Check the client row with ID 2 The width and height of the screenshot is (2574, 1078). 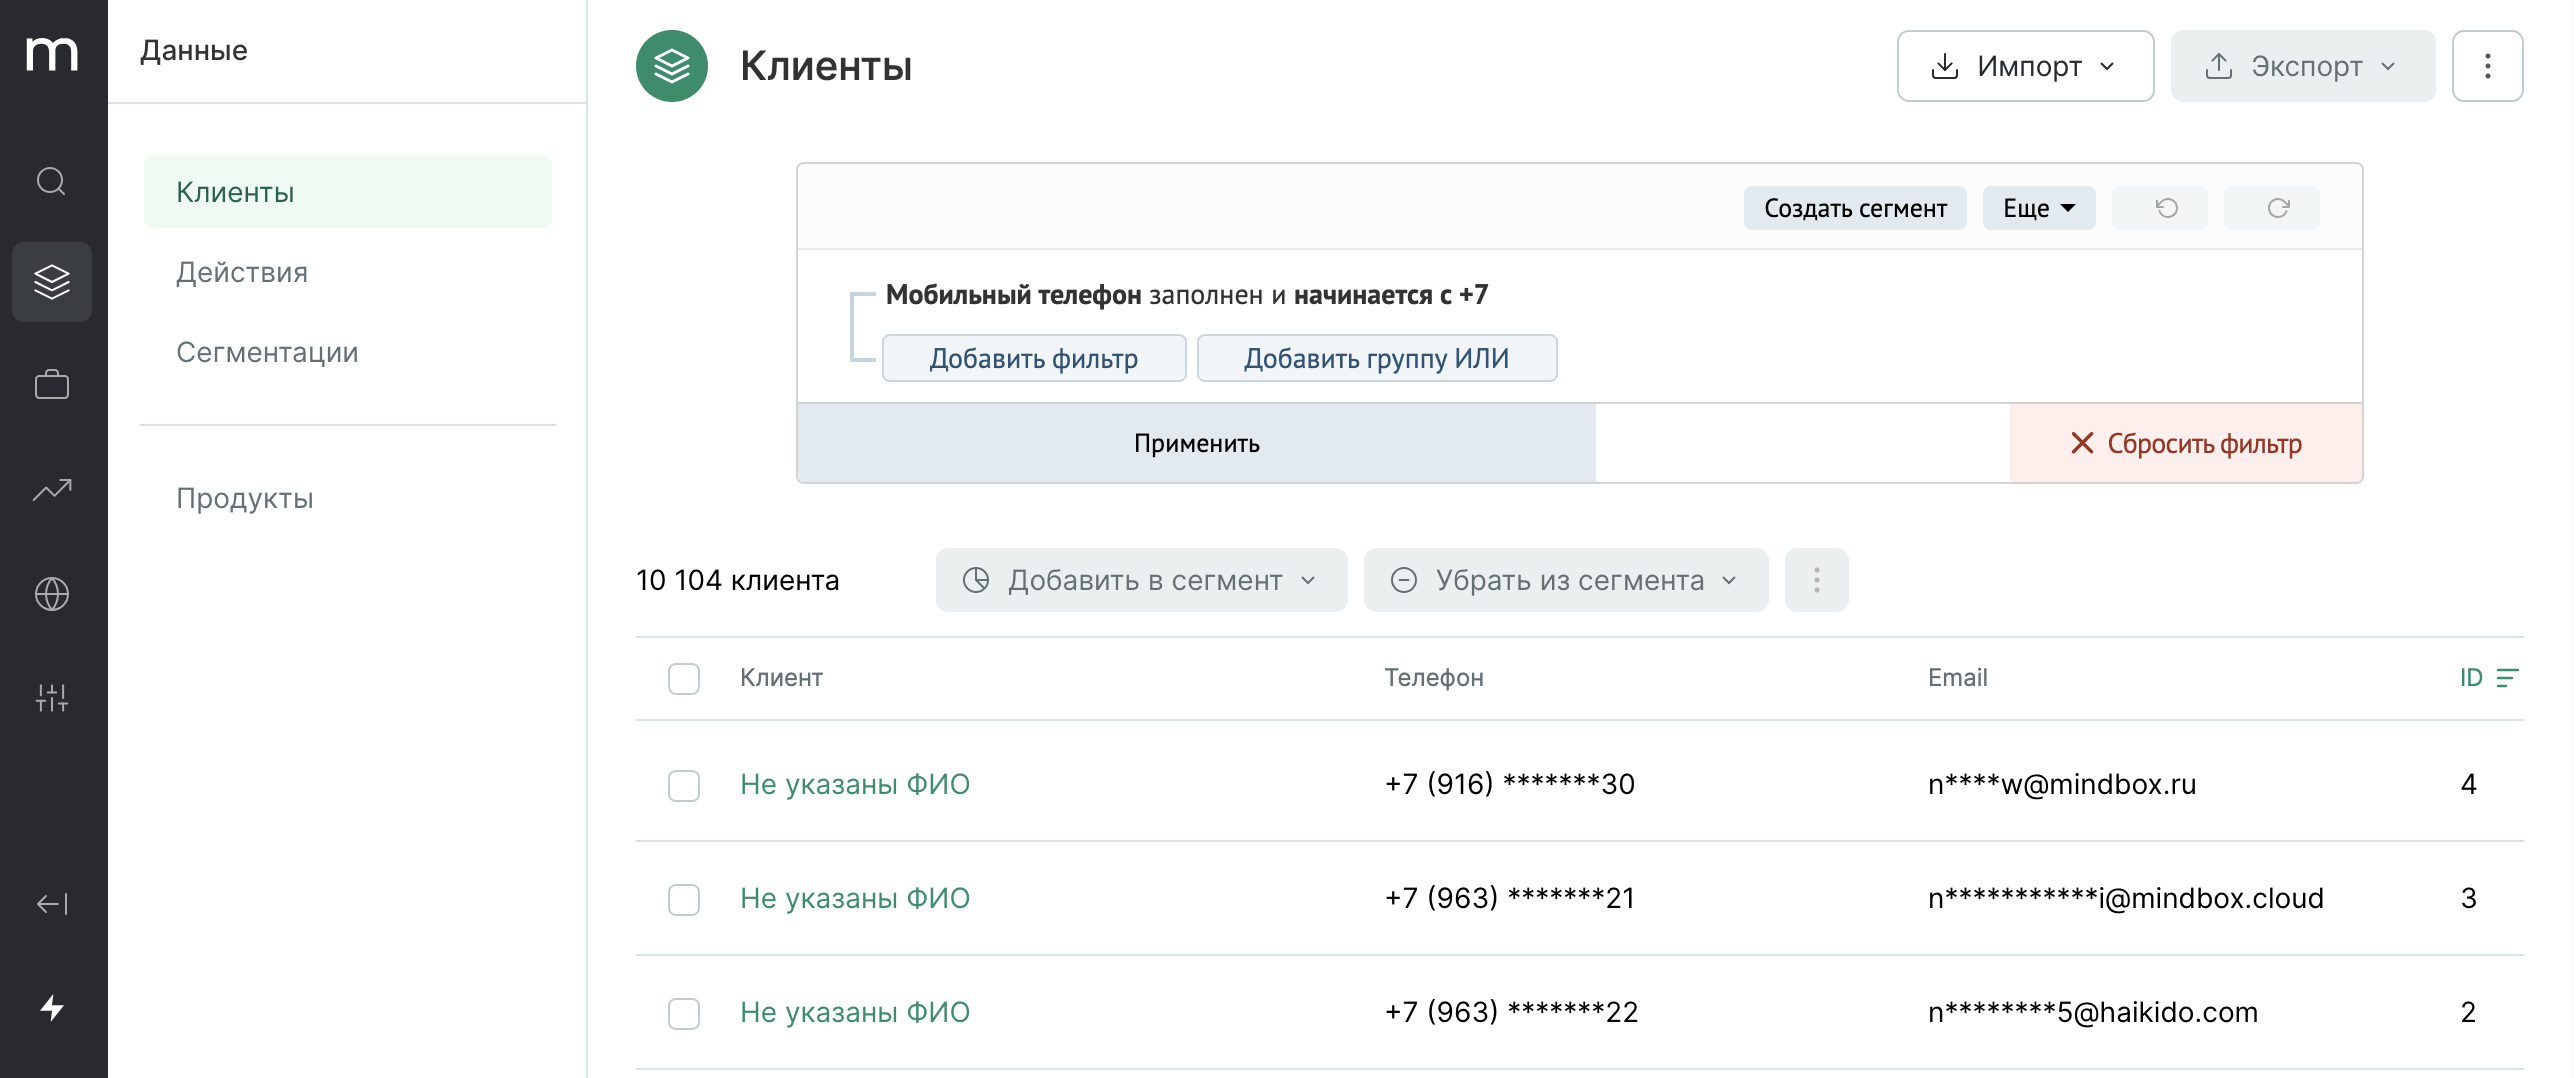click(x=684, y=1013)
